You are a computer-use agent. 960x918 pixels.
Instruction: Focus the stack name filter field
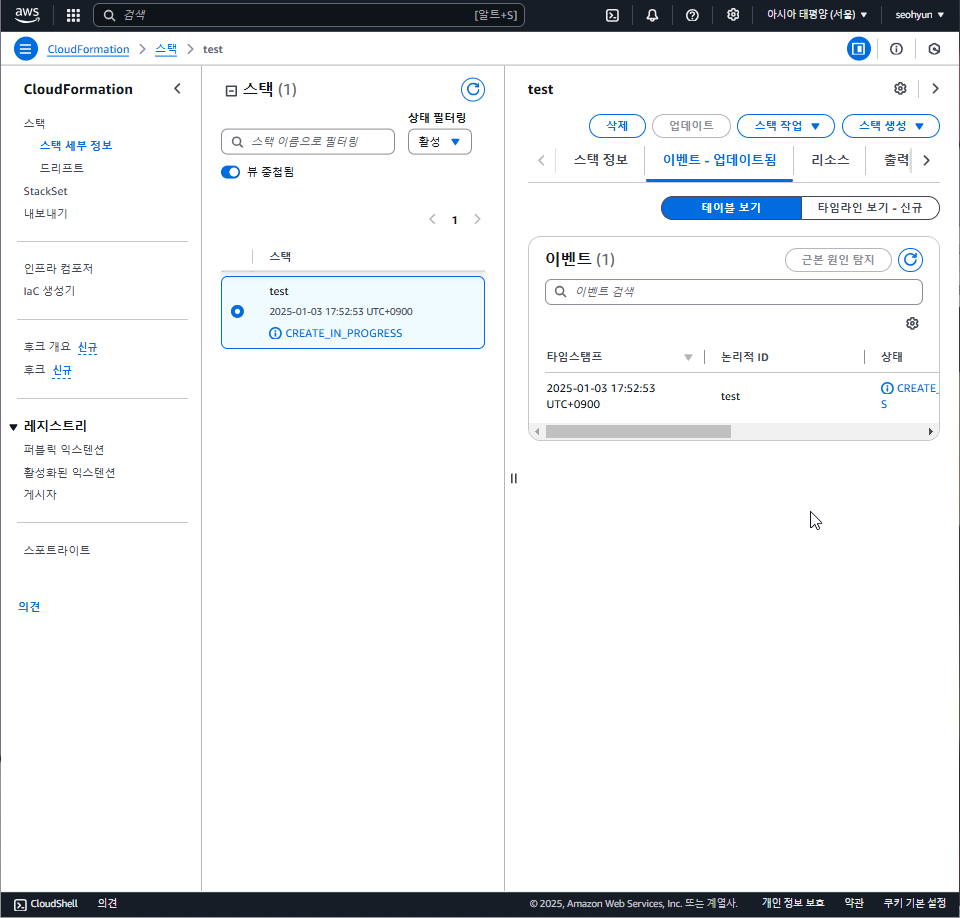[308, 141]
